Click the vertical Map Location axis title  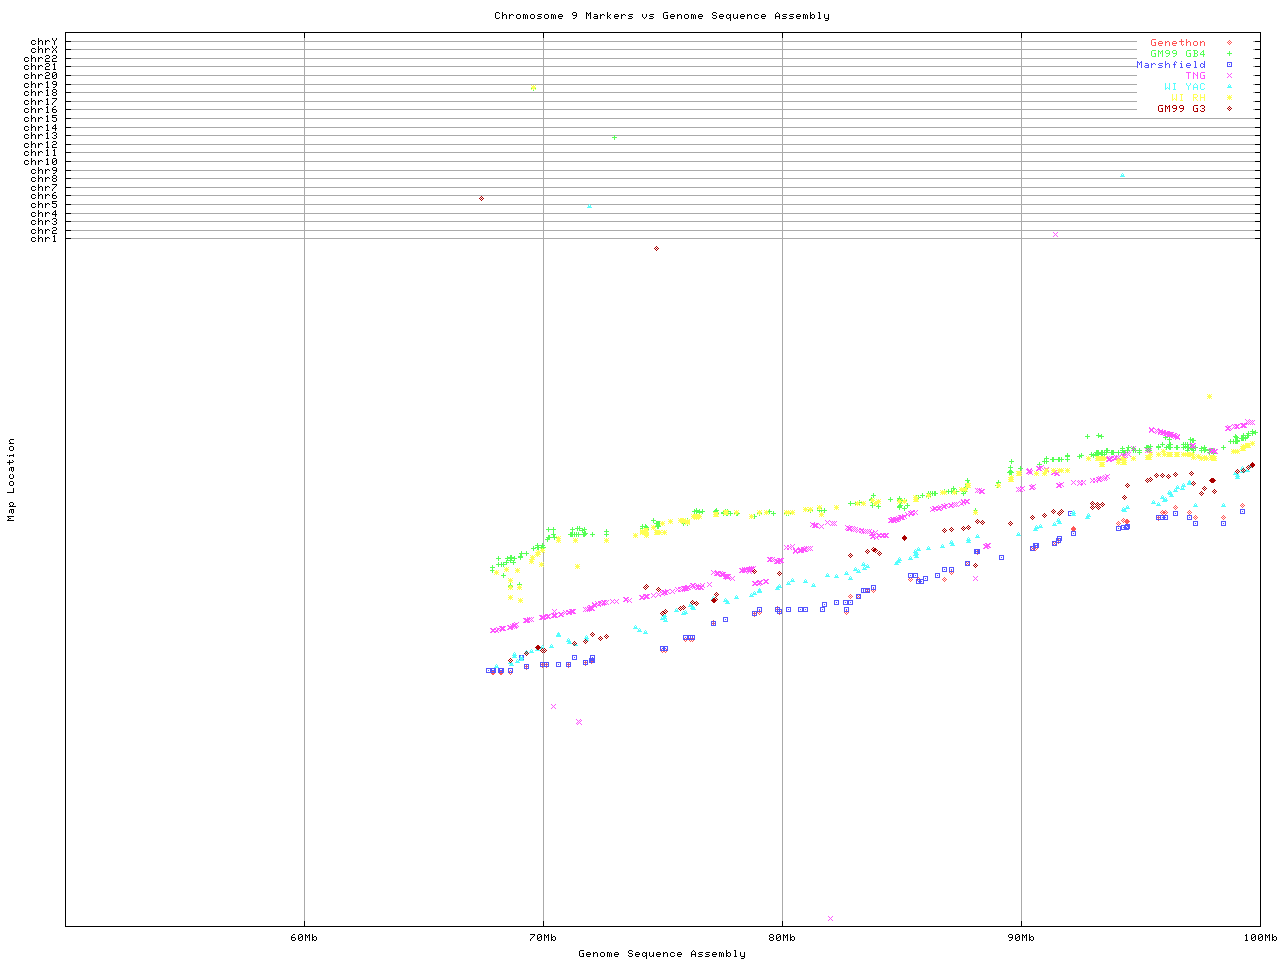click(12, 480)
